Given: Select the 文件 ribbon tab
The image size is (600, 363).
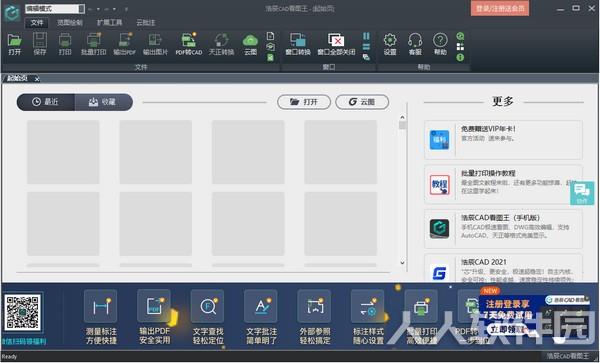Looking at the screenshot, I should [x=37, y=23].
